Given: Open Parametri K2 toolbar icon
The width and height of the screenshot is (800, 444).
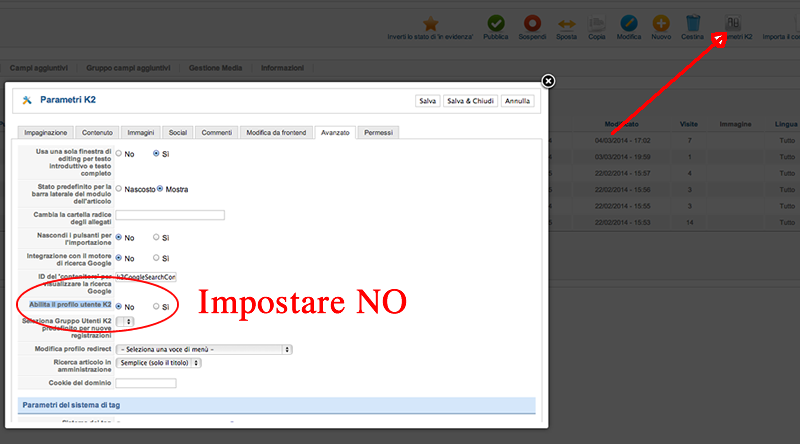Looking at the screenshot, I should [733, 23].
